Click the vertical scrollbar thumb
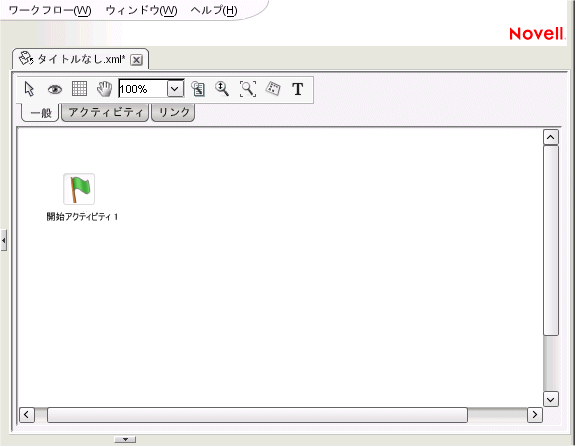Image resolution: width=575 pixels, height=446 pixels. coord(551,240)
